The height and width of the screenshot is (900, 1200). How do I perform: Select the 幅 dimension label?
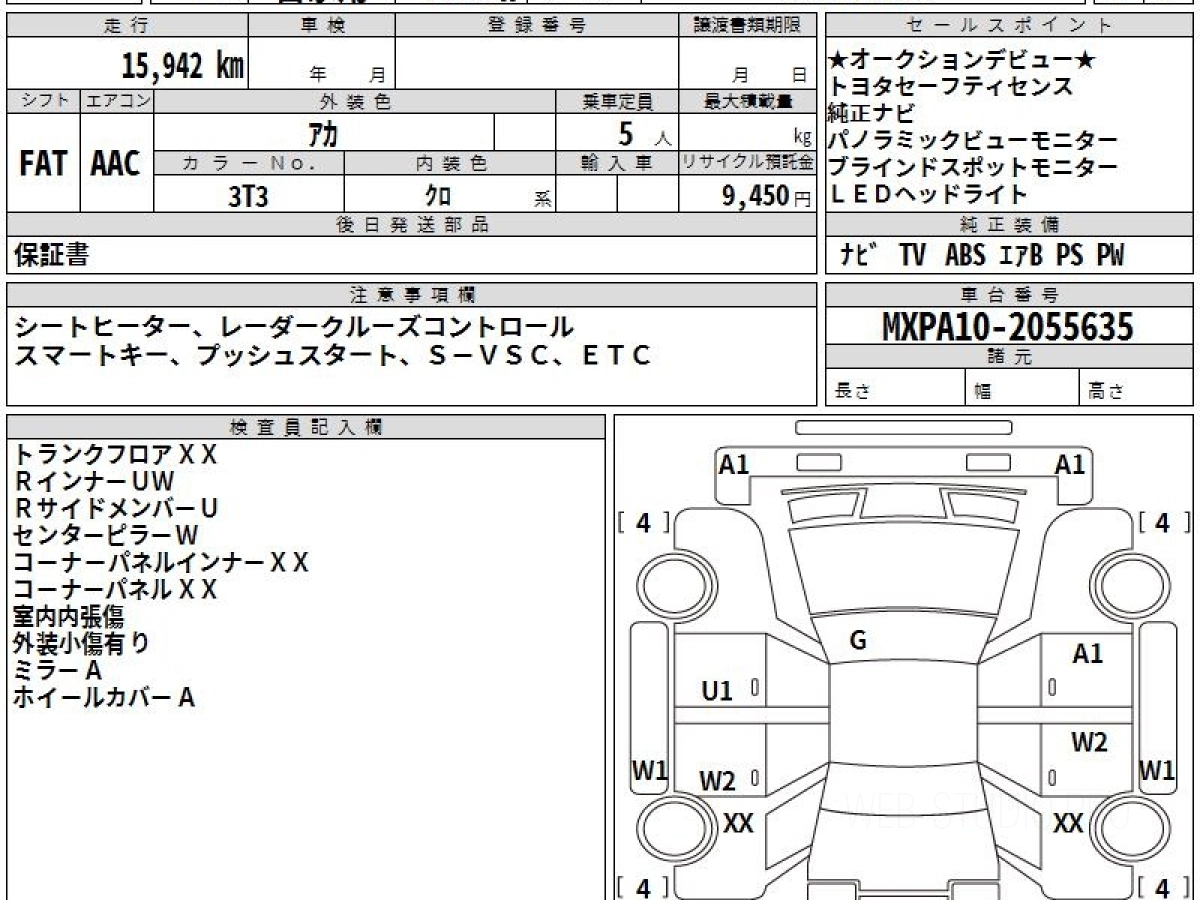coord(983,392)
